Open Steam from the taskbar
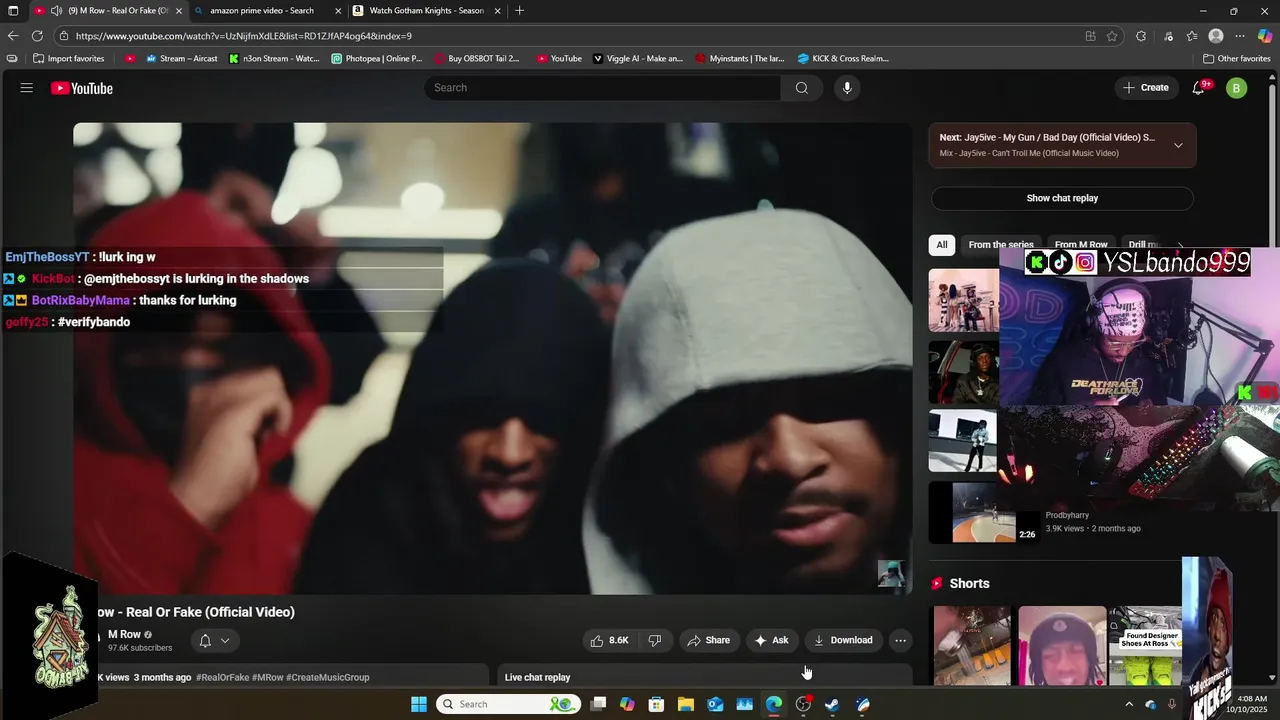The height and width of the screenshot is (720, 1280). coord(832,704)
